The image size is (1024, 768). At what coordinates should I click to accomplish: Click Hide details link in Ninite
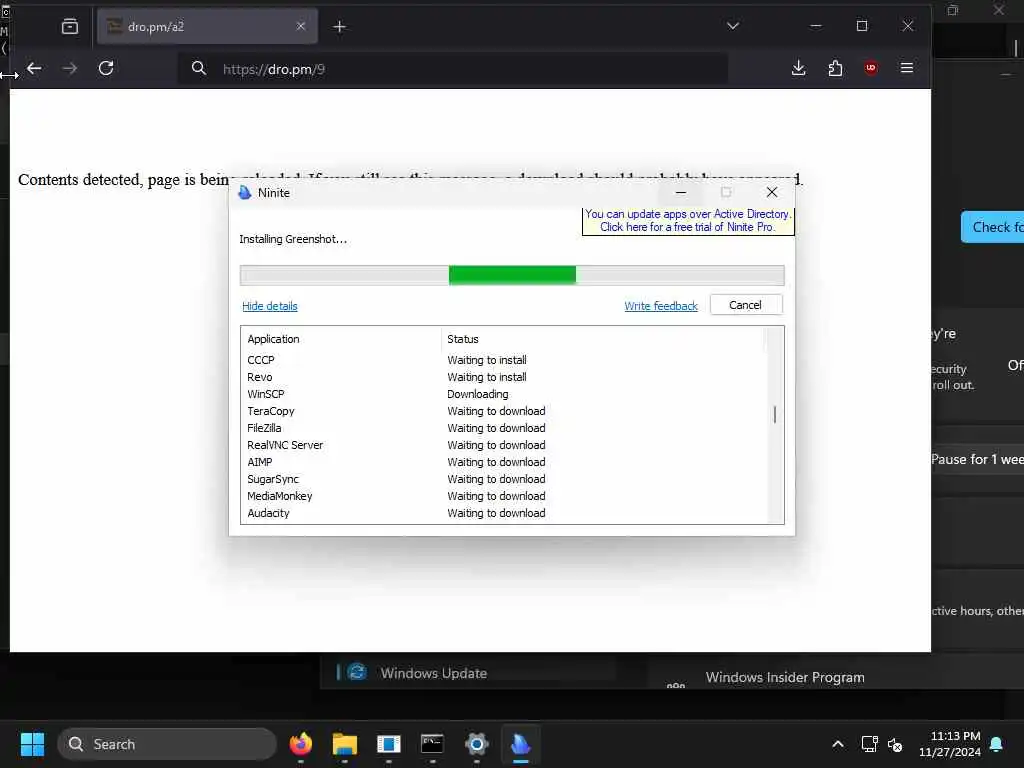(x=270, y=306)
